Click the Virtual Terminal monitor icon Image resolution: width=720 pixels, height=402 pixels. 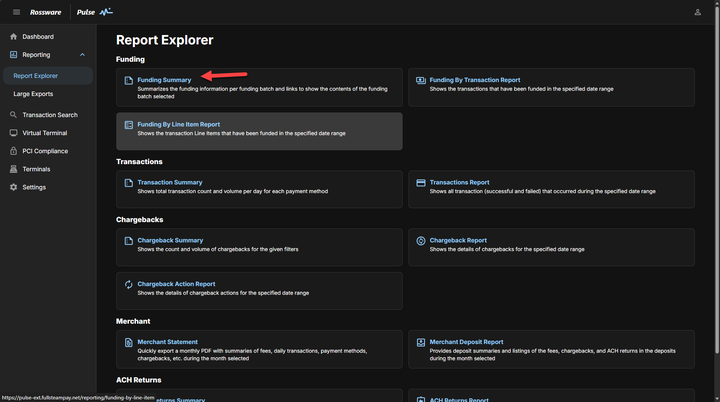pos(13,133)
